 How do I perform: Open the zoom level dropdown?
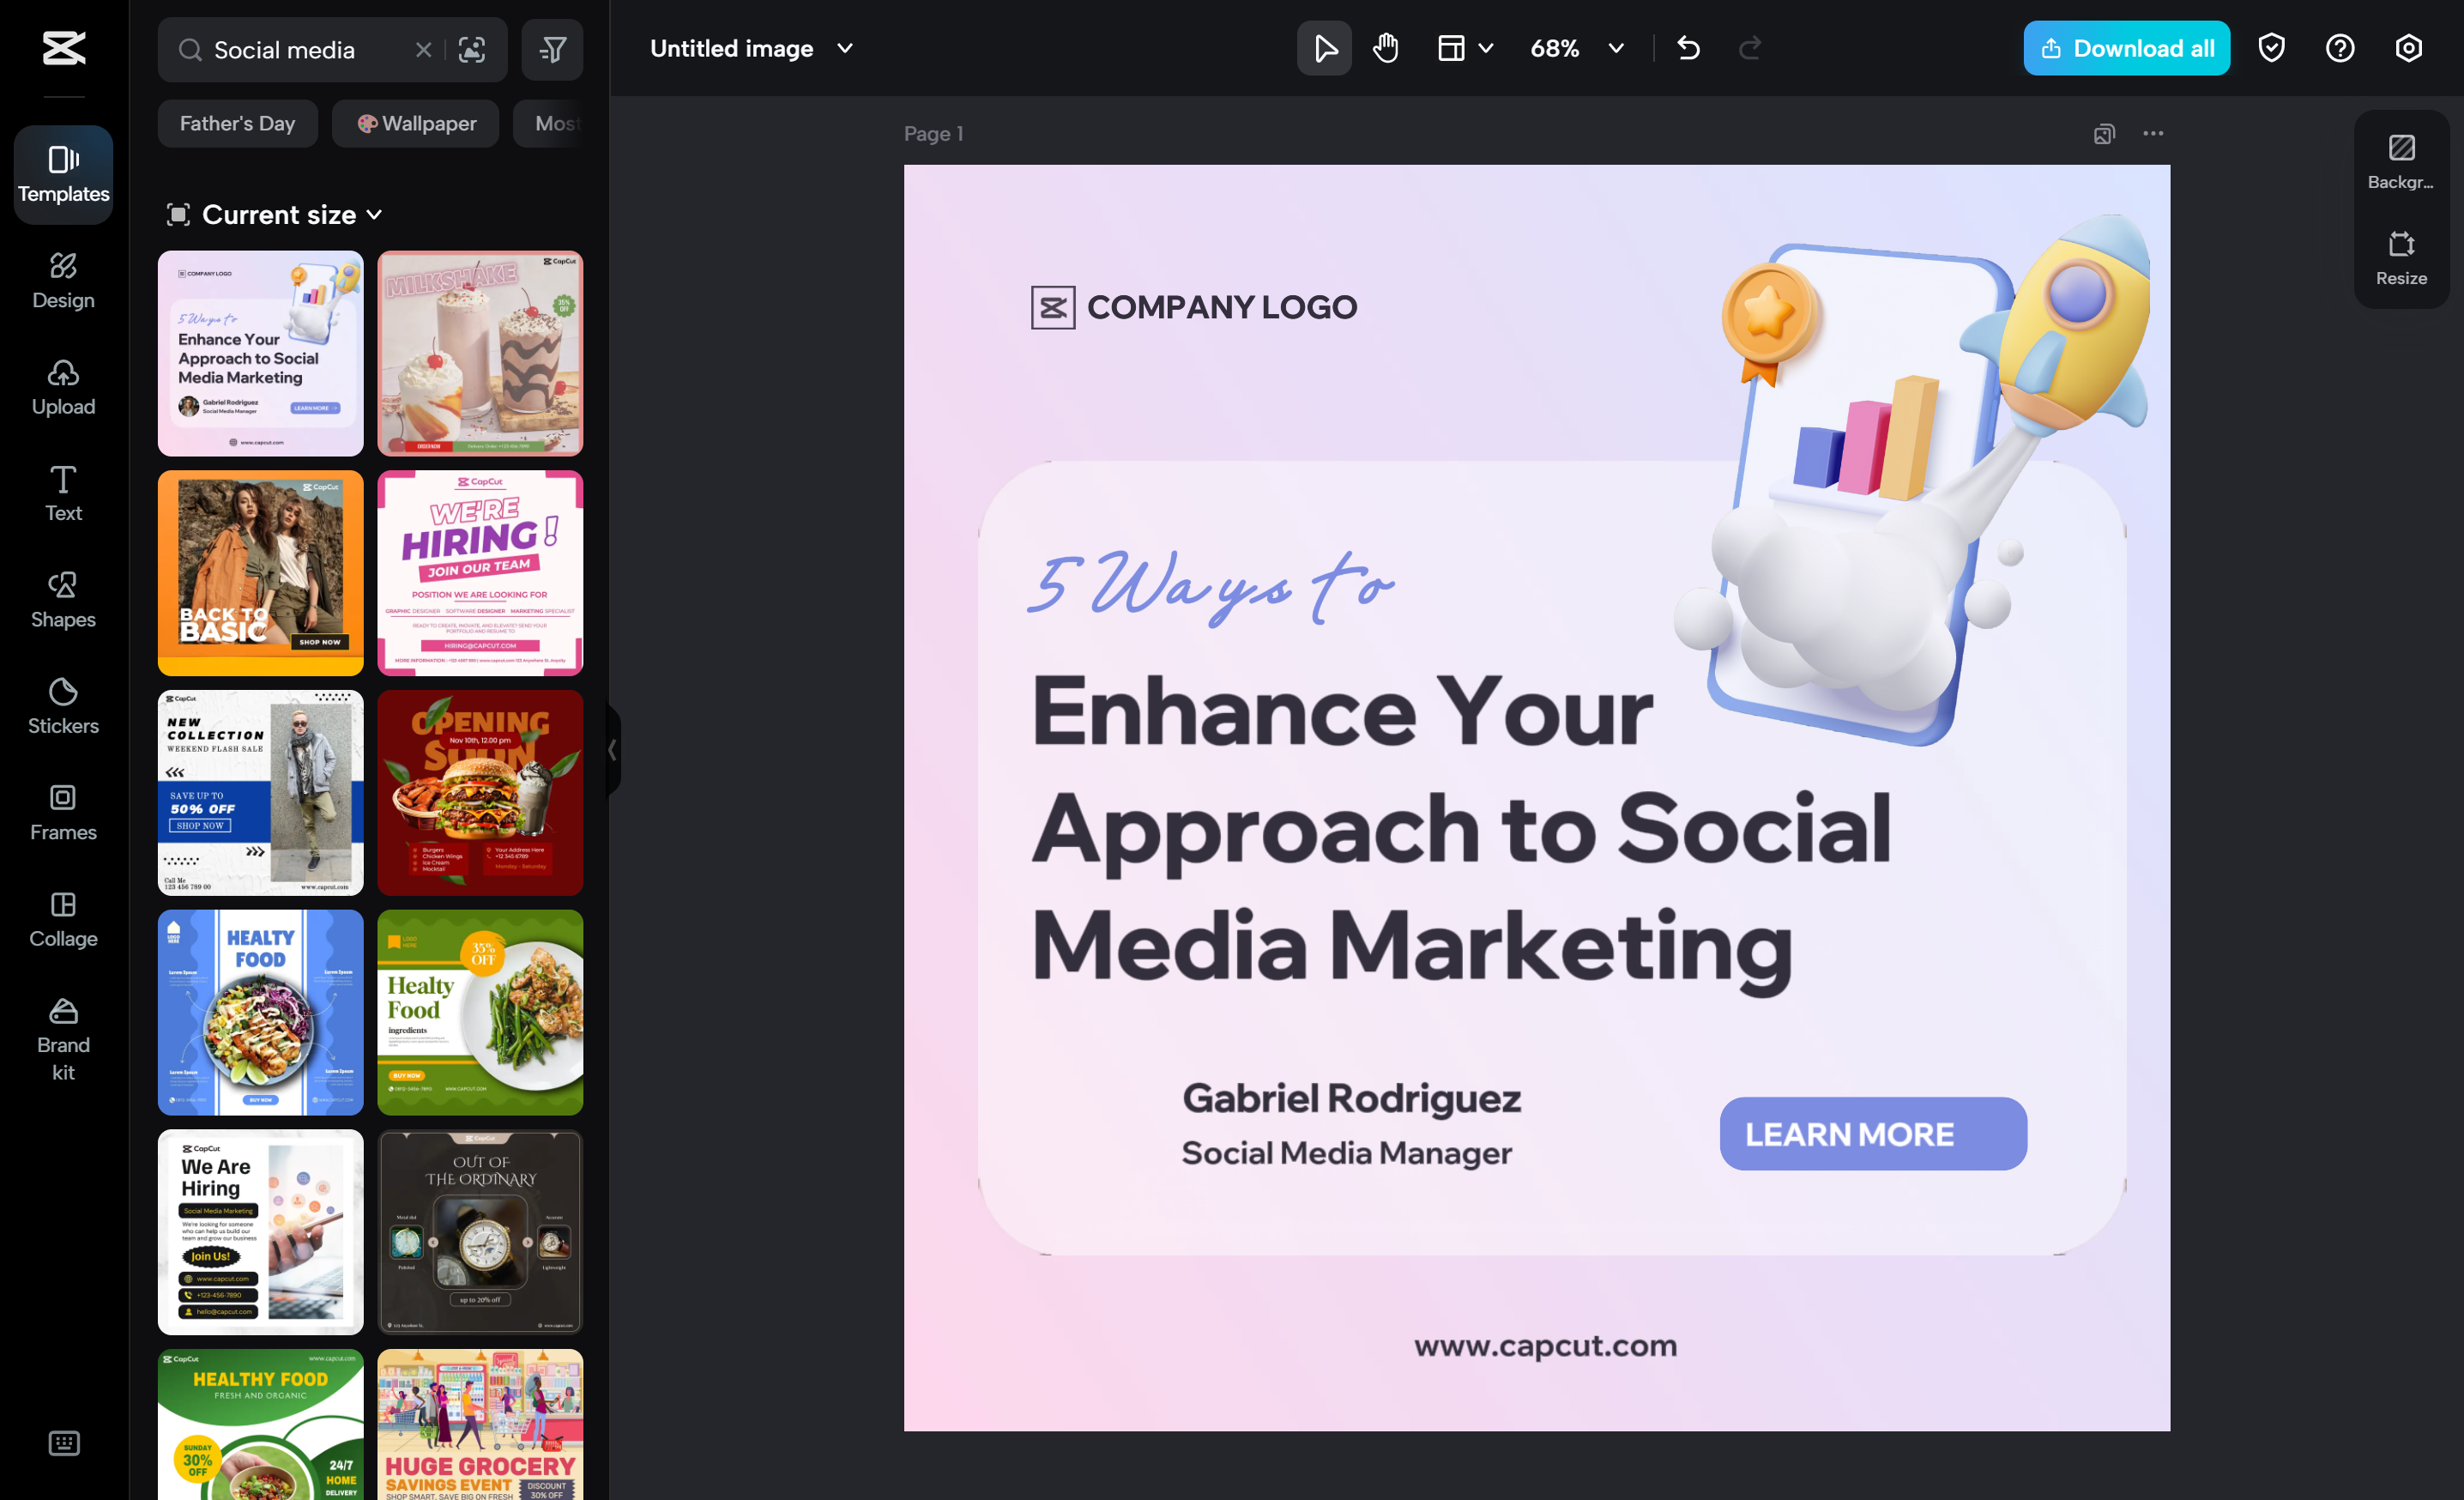(x=1614, y=47)
